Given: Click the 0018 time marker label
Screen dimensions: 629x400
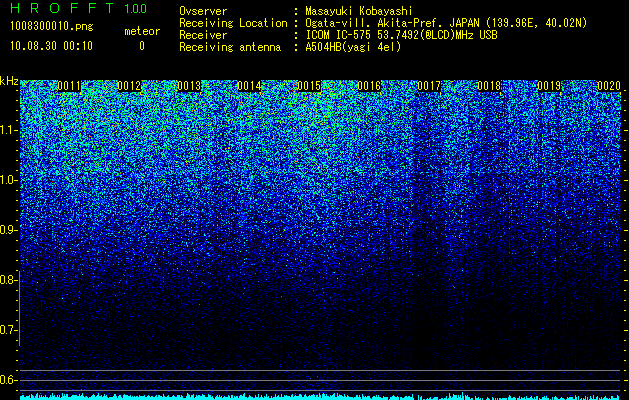Looking at the screenshot, I should [x=489, y=86].
